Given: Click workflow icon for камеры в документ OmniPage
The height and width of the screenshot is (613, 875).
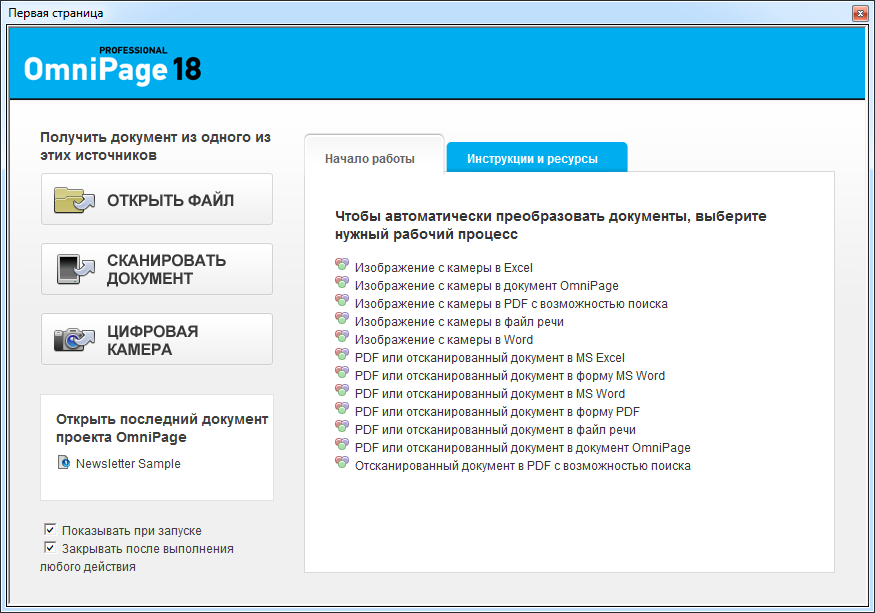Looking at the screenshot, I should (x=342, y=282).
